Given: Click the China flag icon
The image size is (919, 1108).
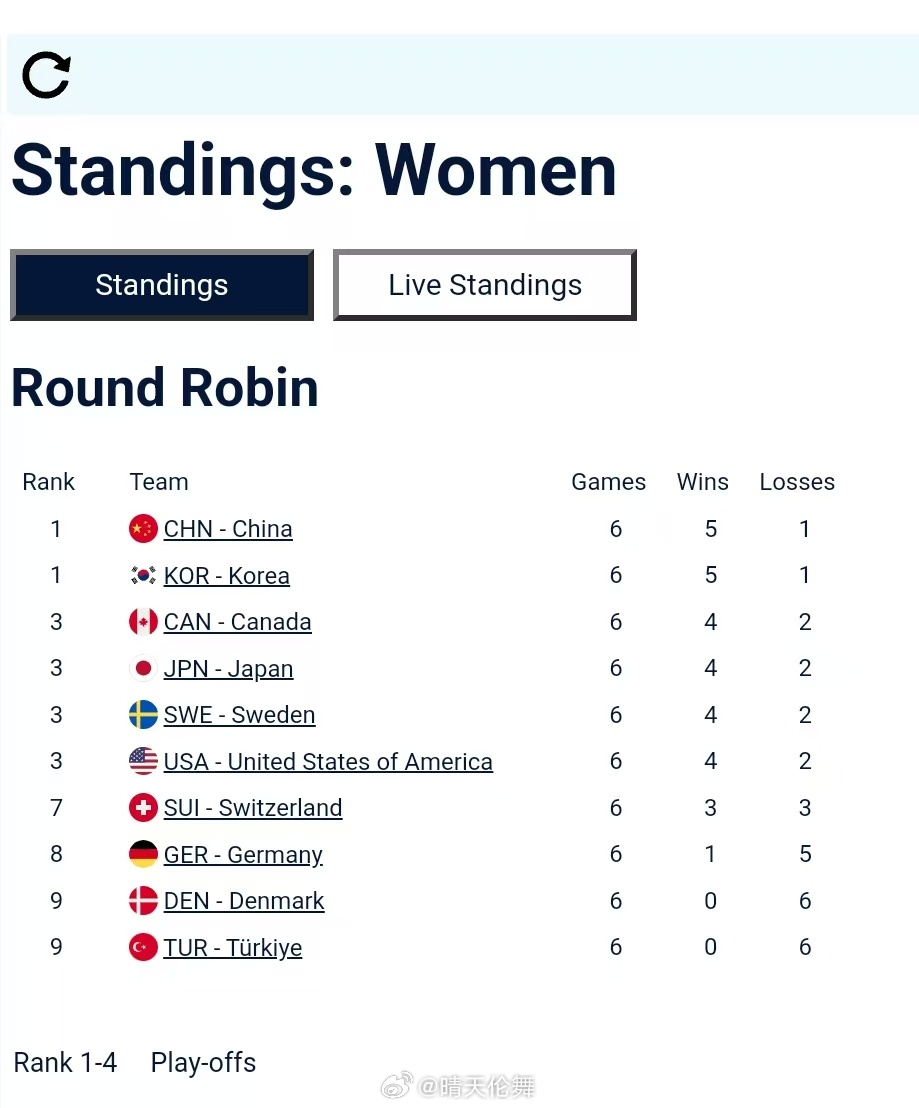Looking at the screenshot, I should click(143, 529).
